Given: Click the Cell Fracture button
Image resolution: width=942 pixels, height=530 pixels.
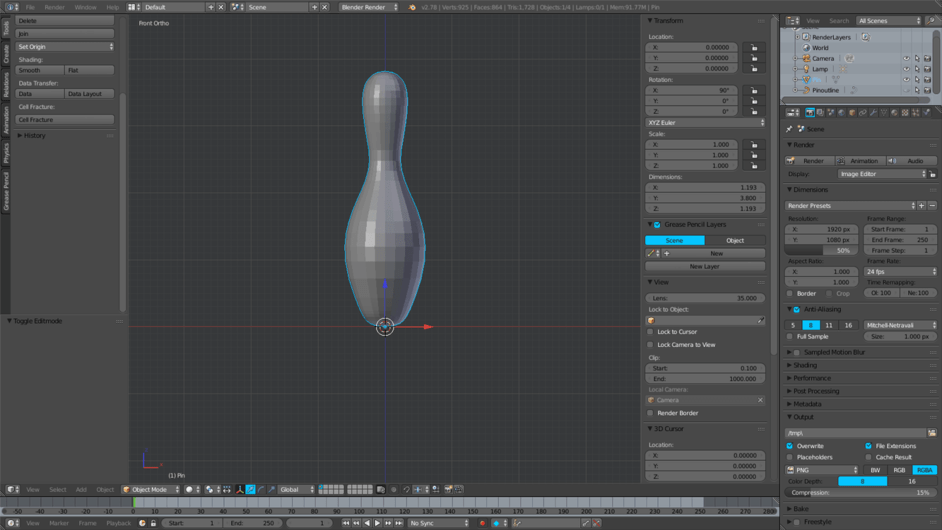Looking at the screenshot, I should (x=65, y=120).
